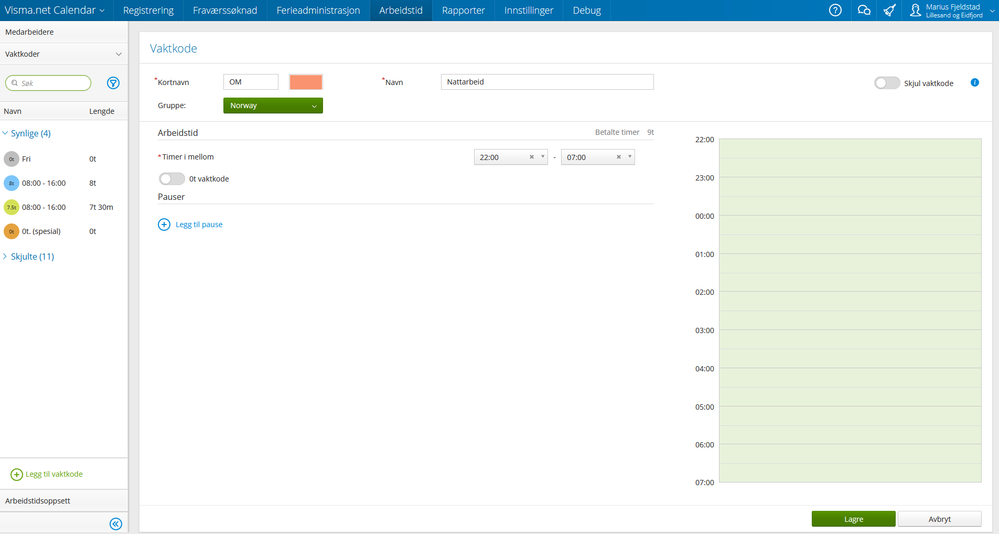999x534 pixels.
Task: Open the 07:00 end time dropdown arrow
Action: [x=629, y=157]
